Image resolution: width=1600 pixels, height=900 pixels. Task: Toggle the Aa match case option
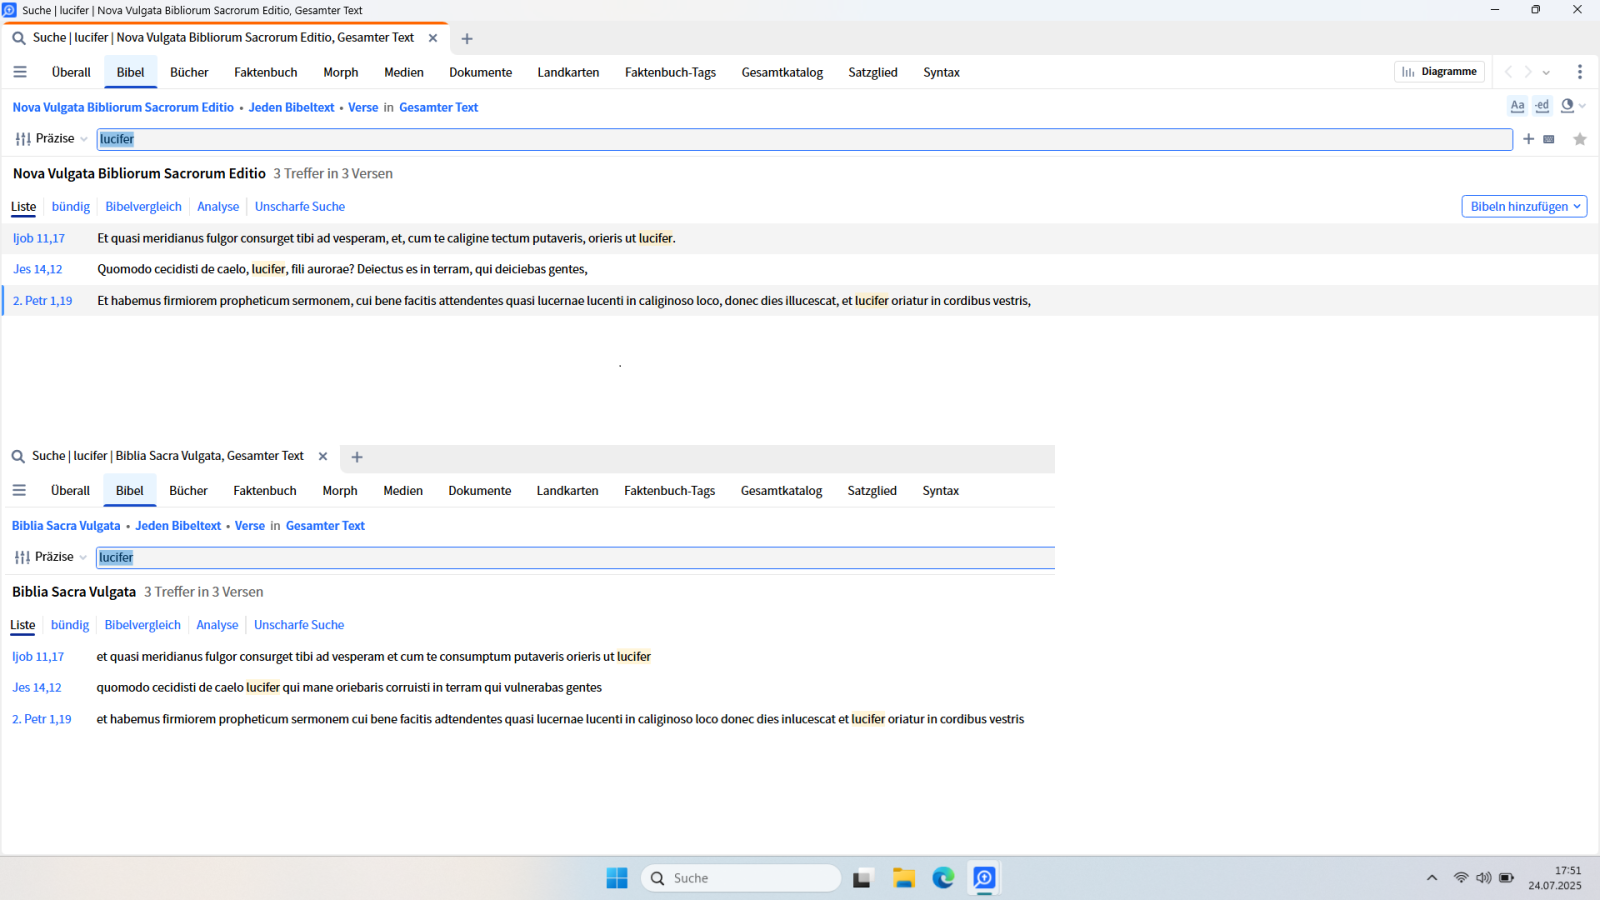[x=1517, y=106]
